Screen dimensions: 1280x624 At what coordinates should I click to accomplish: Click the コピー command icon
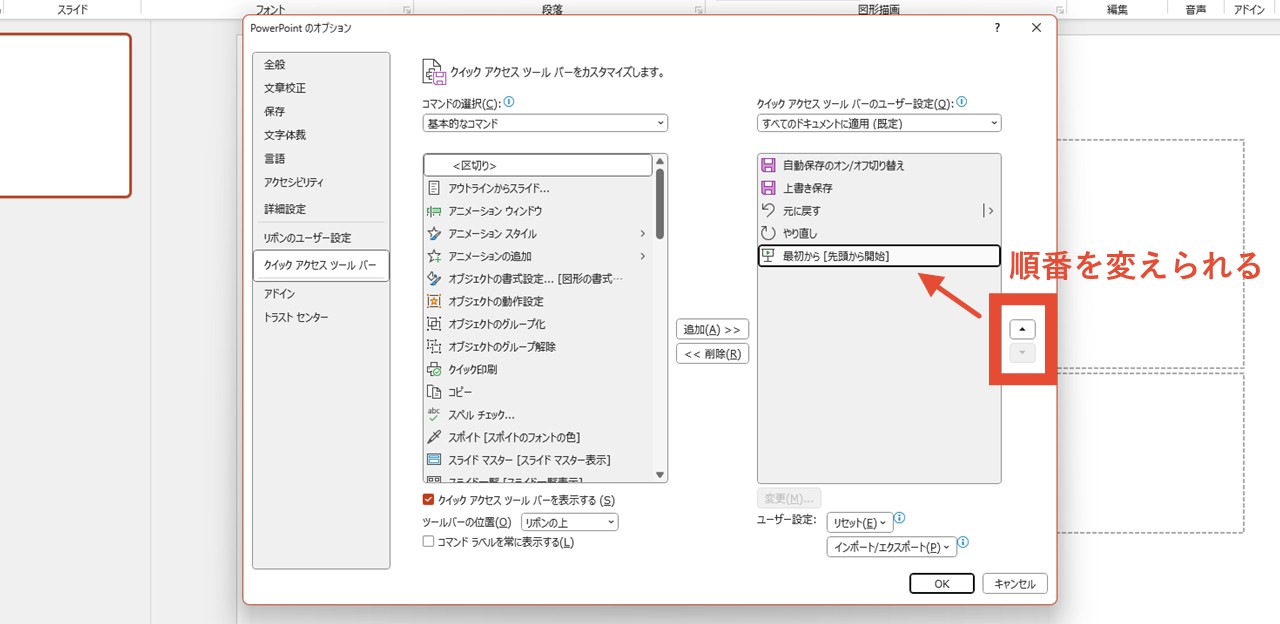click(434, 392)
